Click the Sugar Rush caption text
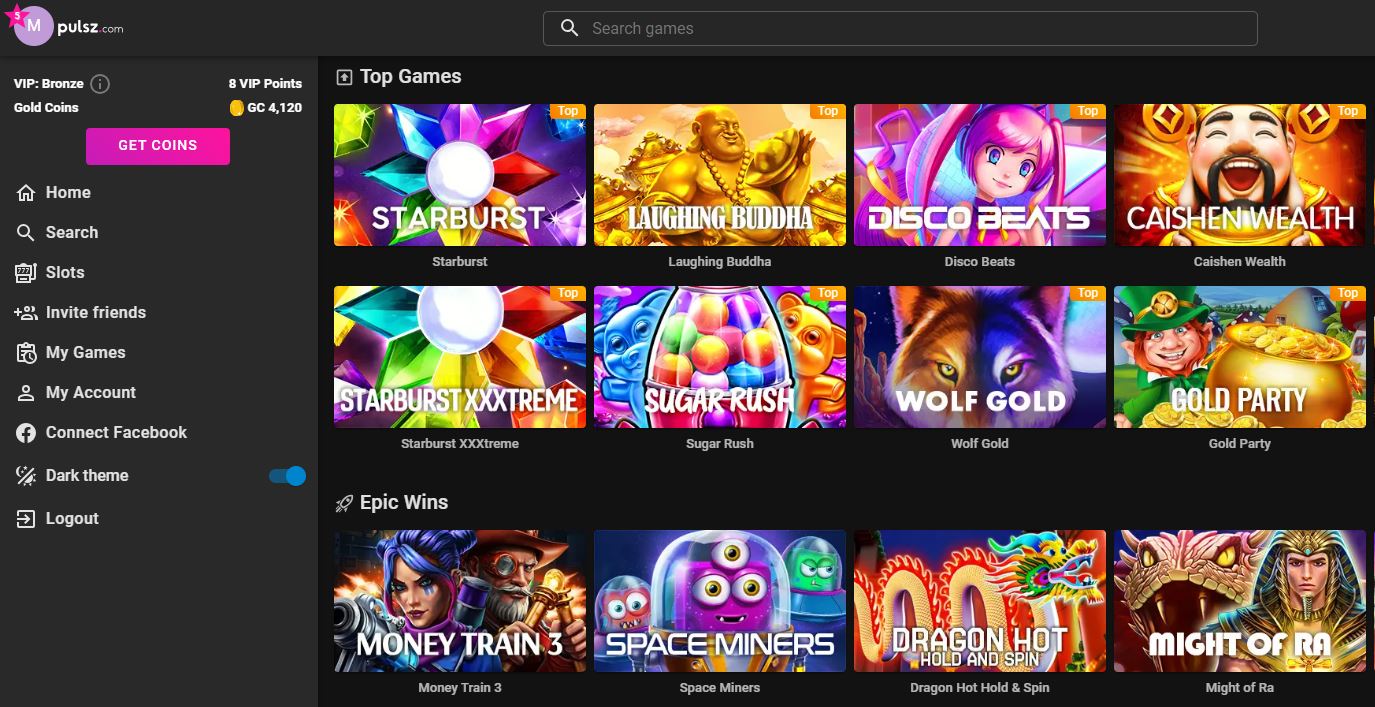This screenshot has height=707, width=1375. click(720, 444)
